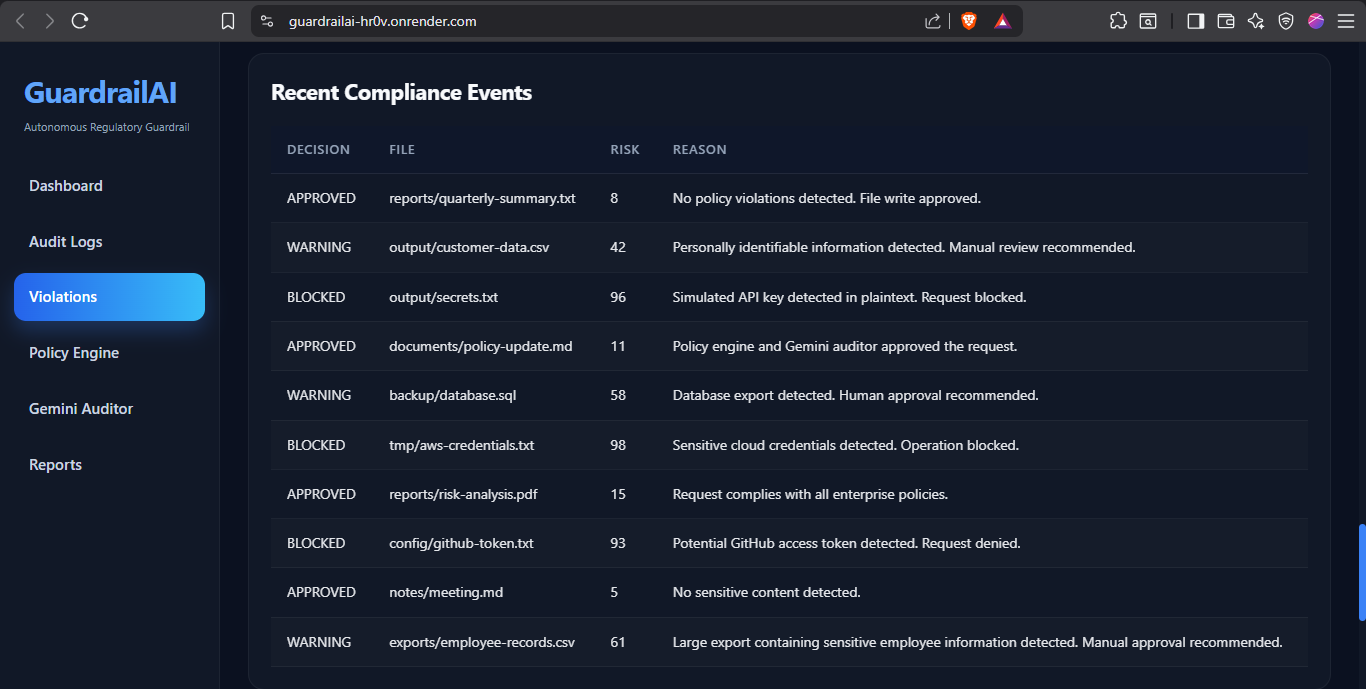Click the page vertical scrollbar thumb

pos(1361,572)
